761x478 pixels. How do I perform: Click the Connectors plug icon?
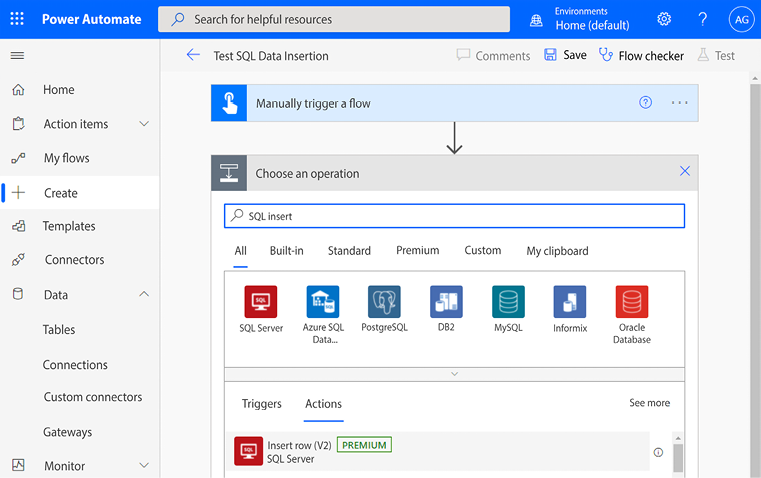pyautogui.click(x=18, y=260)
